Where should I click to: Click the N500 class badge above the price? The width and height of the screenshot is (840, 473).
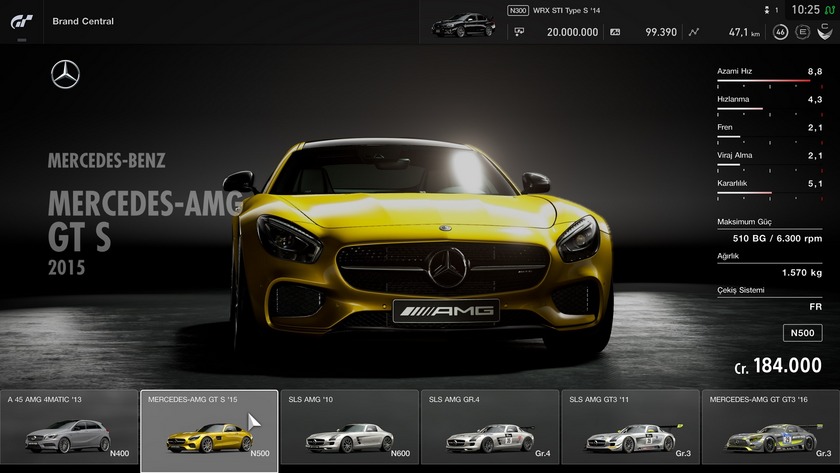pyautogui.click(x=802, y=333)
